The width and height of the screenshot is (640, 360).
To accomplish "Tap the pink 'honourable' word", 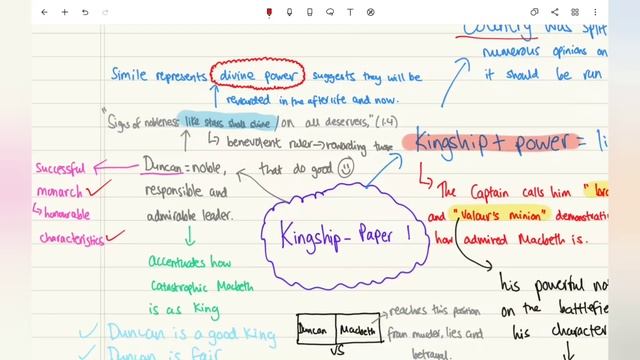I will tap(67, 213).
